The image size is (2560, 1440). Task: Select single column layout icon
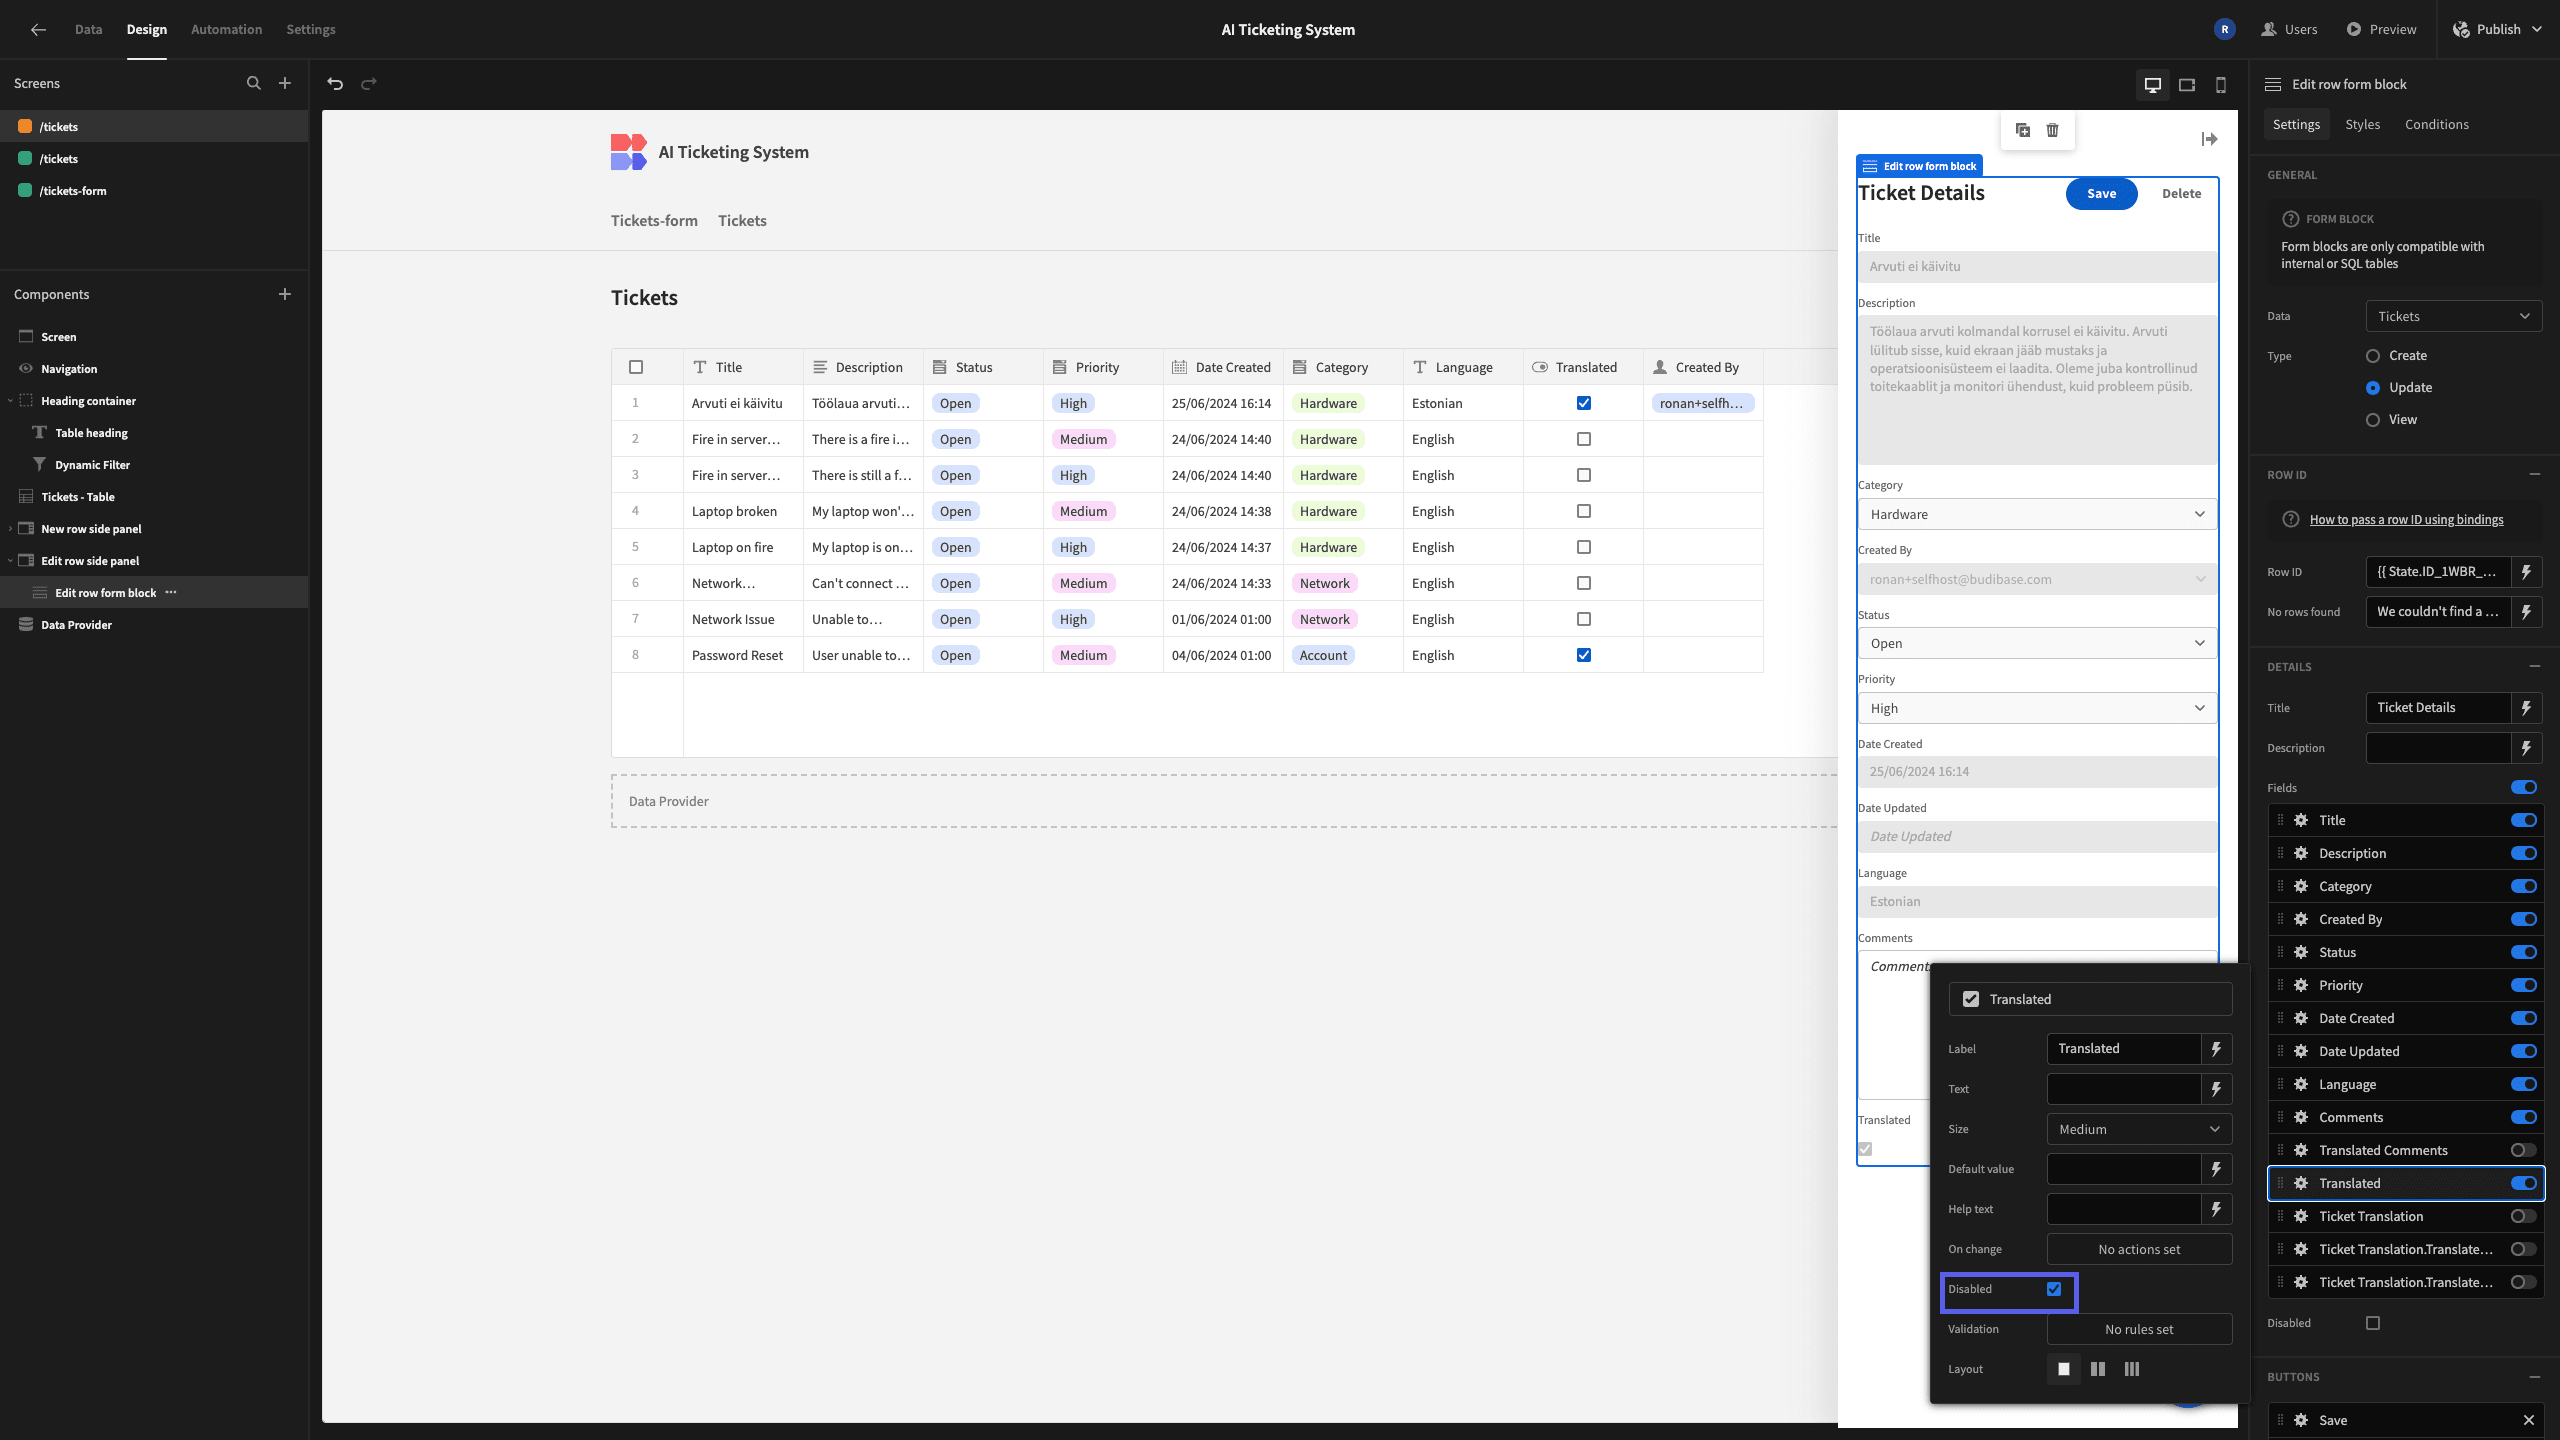tap(2064, 1369)
